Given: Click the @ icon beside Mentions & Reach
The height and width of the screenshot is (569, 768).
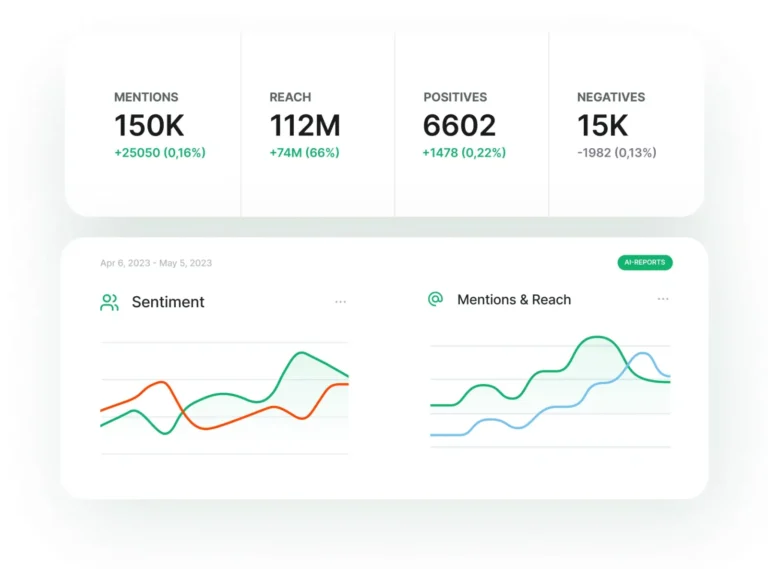Looking at the screenshot, I should click(x=435, y=299).
